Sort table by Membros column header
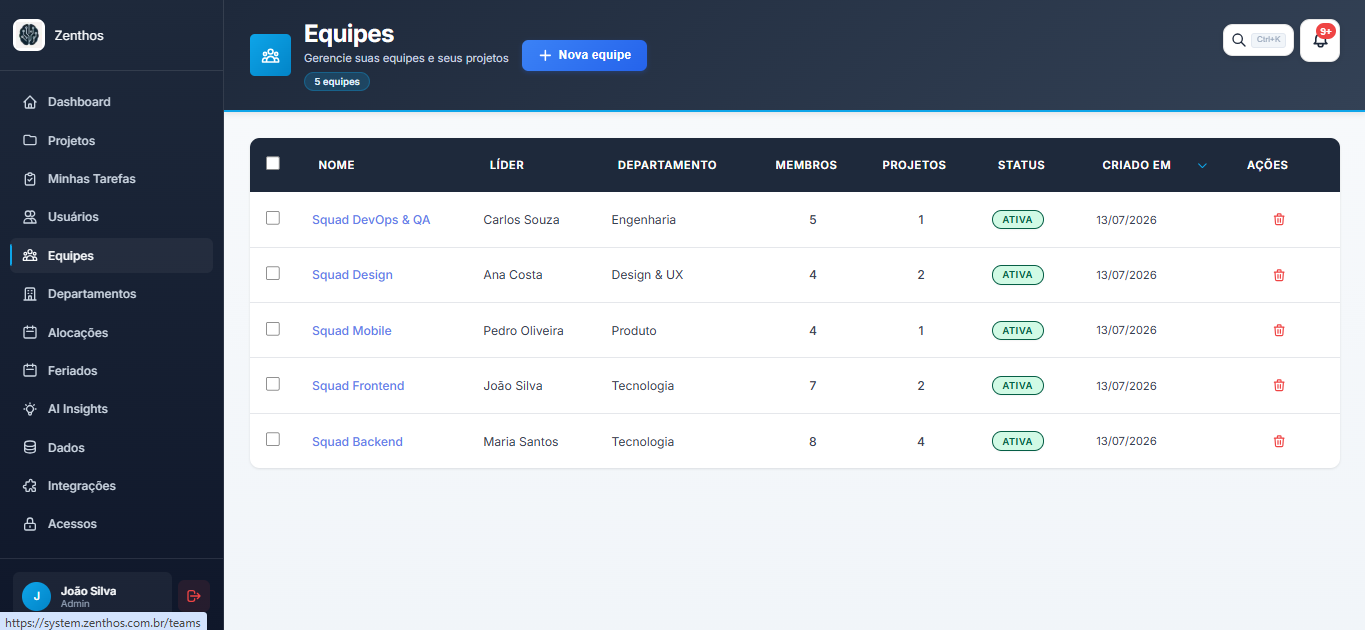Viewport: 1365px width, 630px height. pos(806,165)
